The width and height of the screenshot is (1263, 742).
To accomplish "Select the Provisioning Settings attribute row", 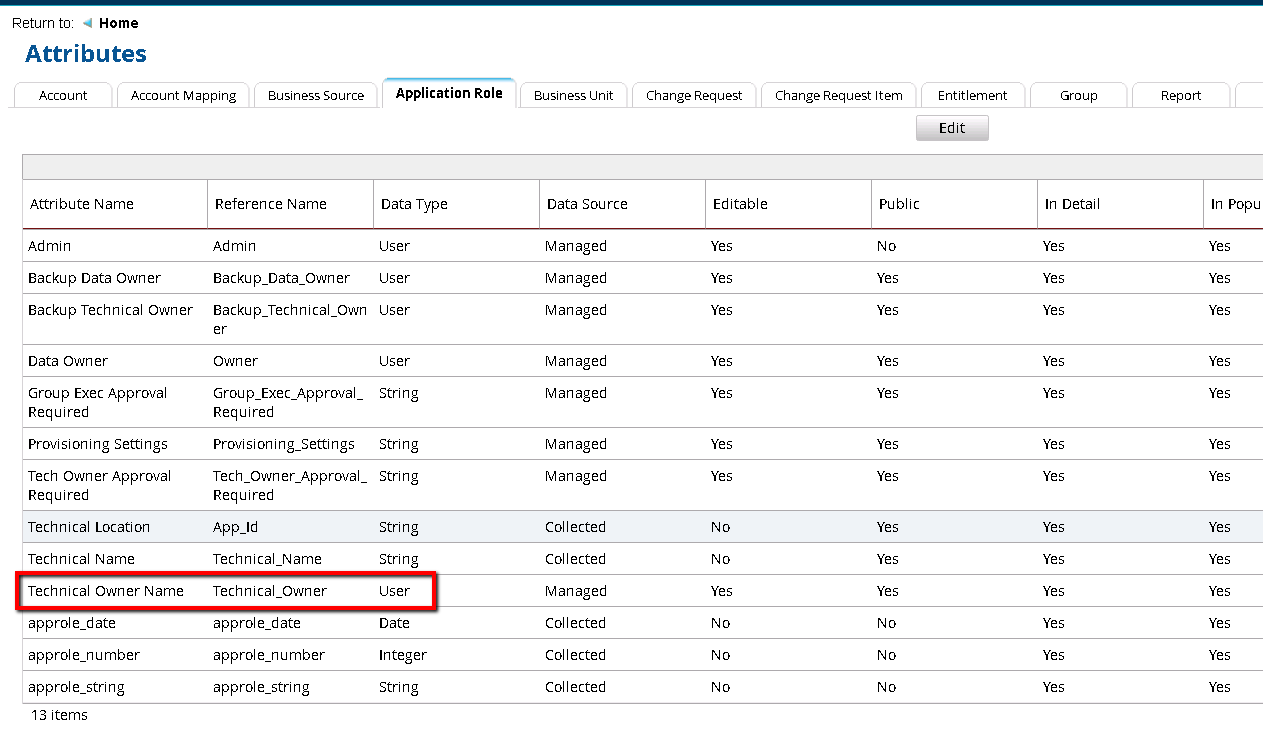I will (98, 444).
